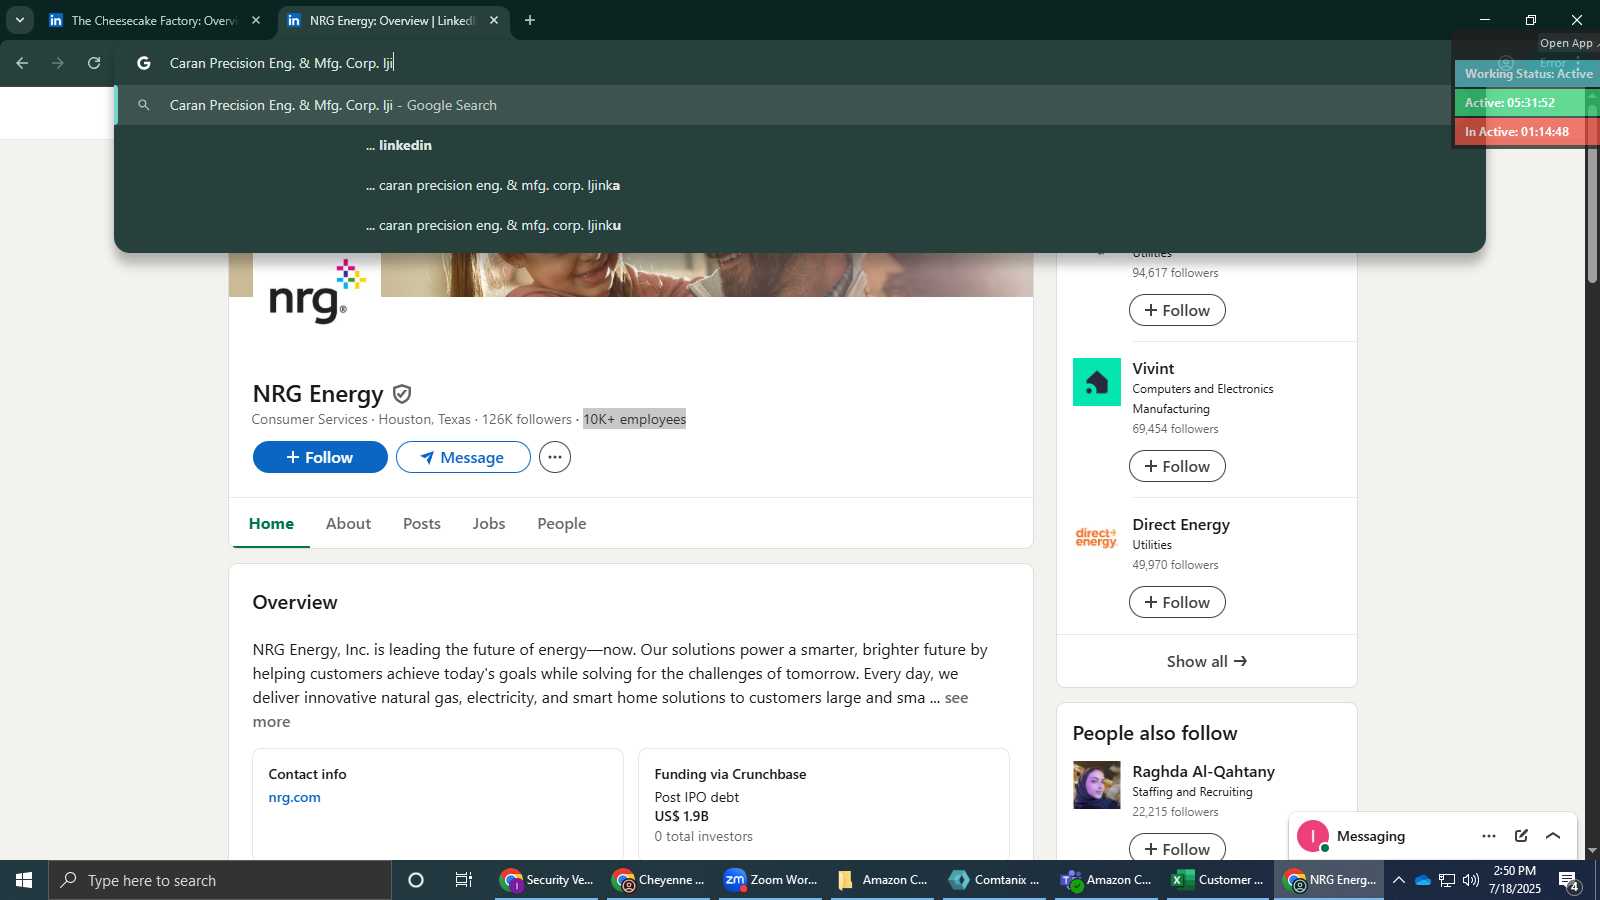
Task: Click the verified shield badge beside NRG Energy
Action: click(x=402, y=394)
